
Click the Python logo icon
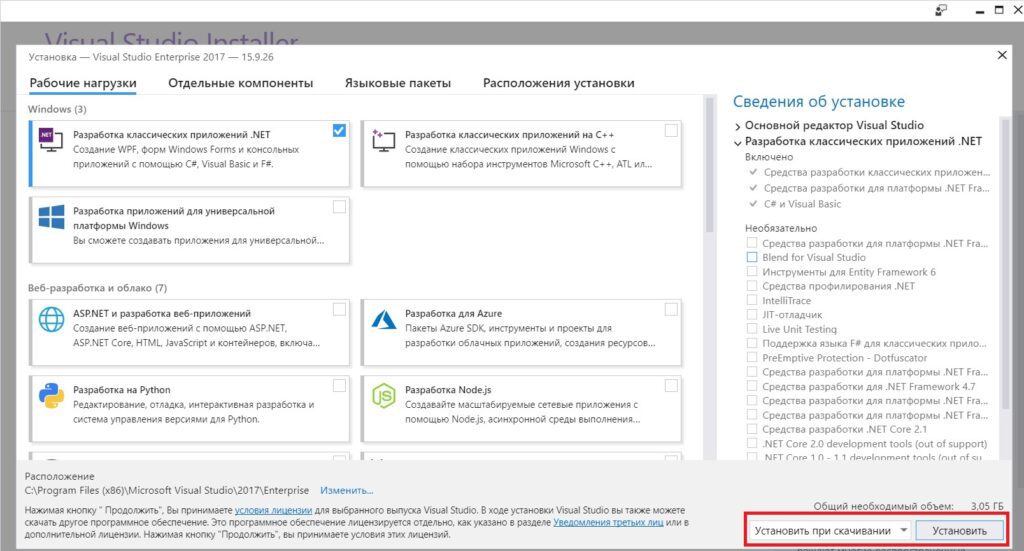51,396
